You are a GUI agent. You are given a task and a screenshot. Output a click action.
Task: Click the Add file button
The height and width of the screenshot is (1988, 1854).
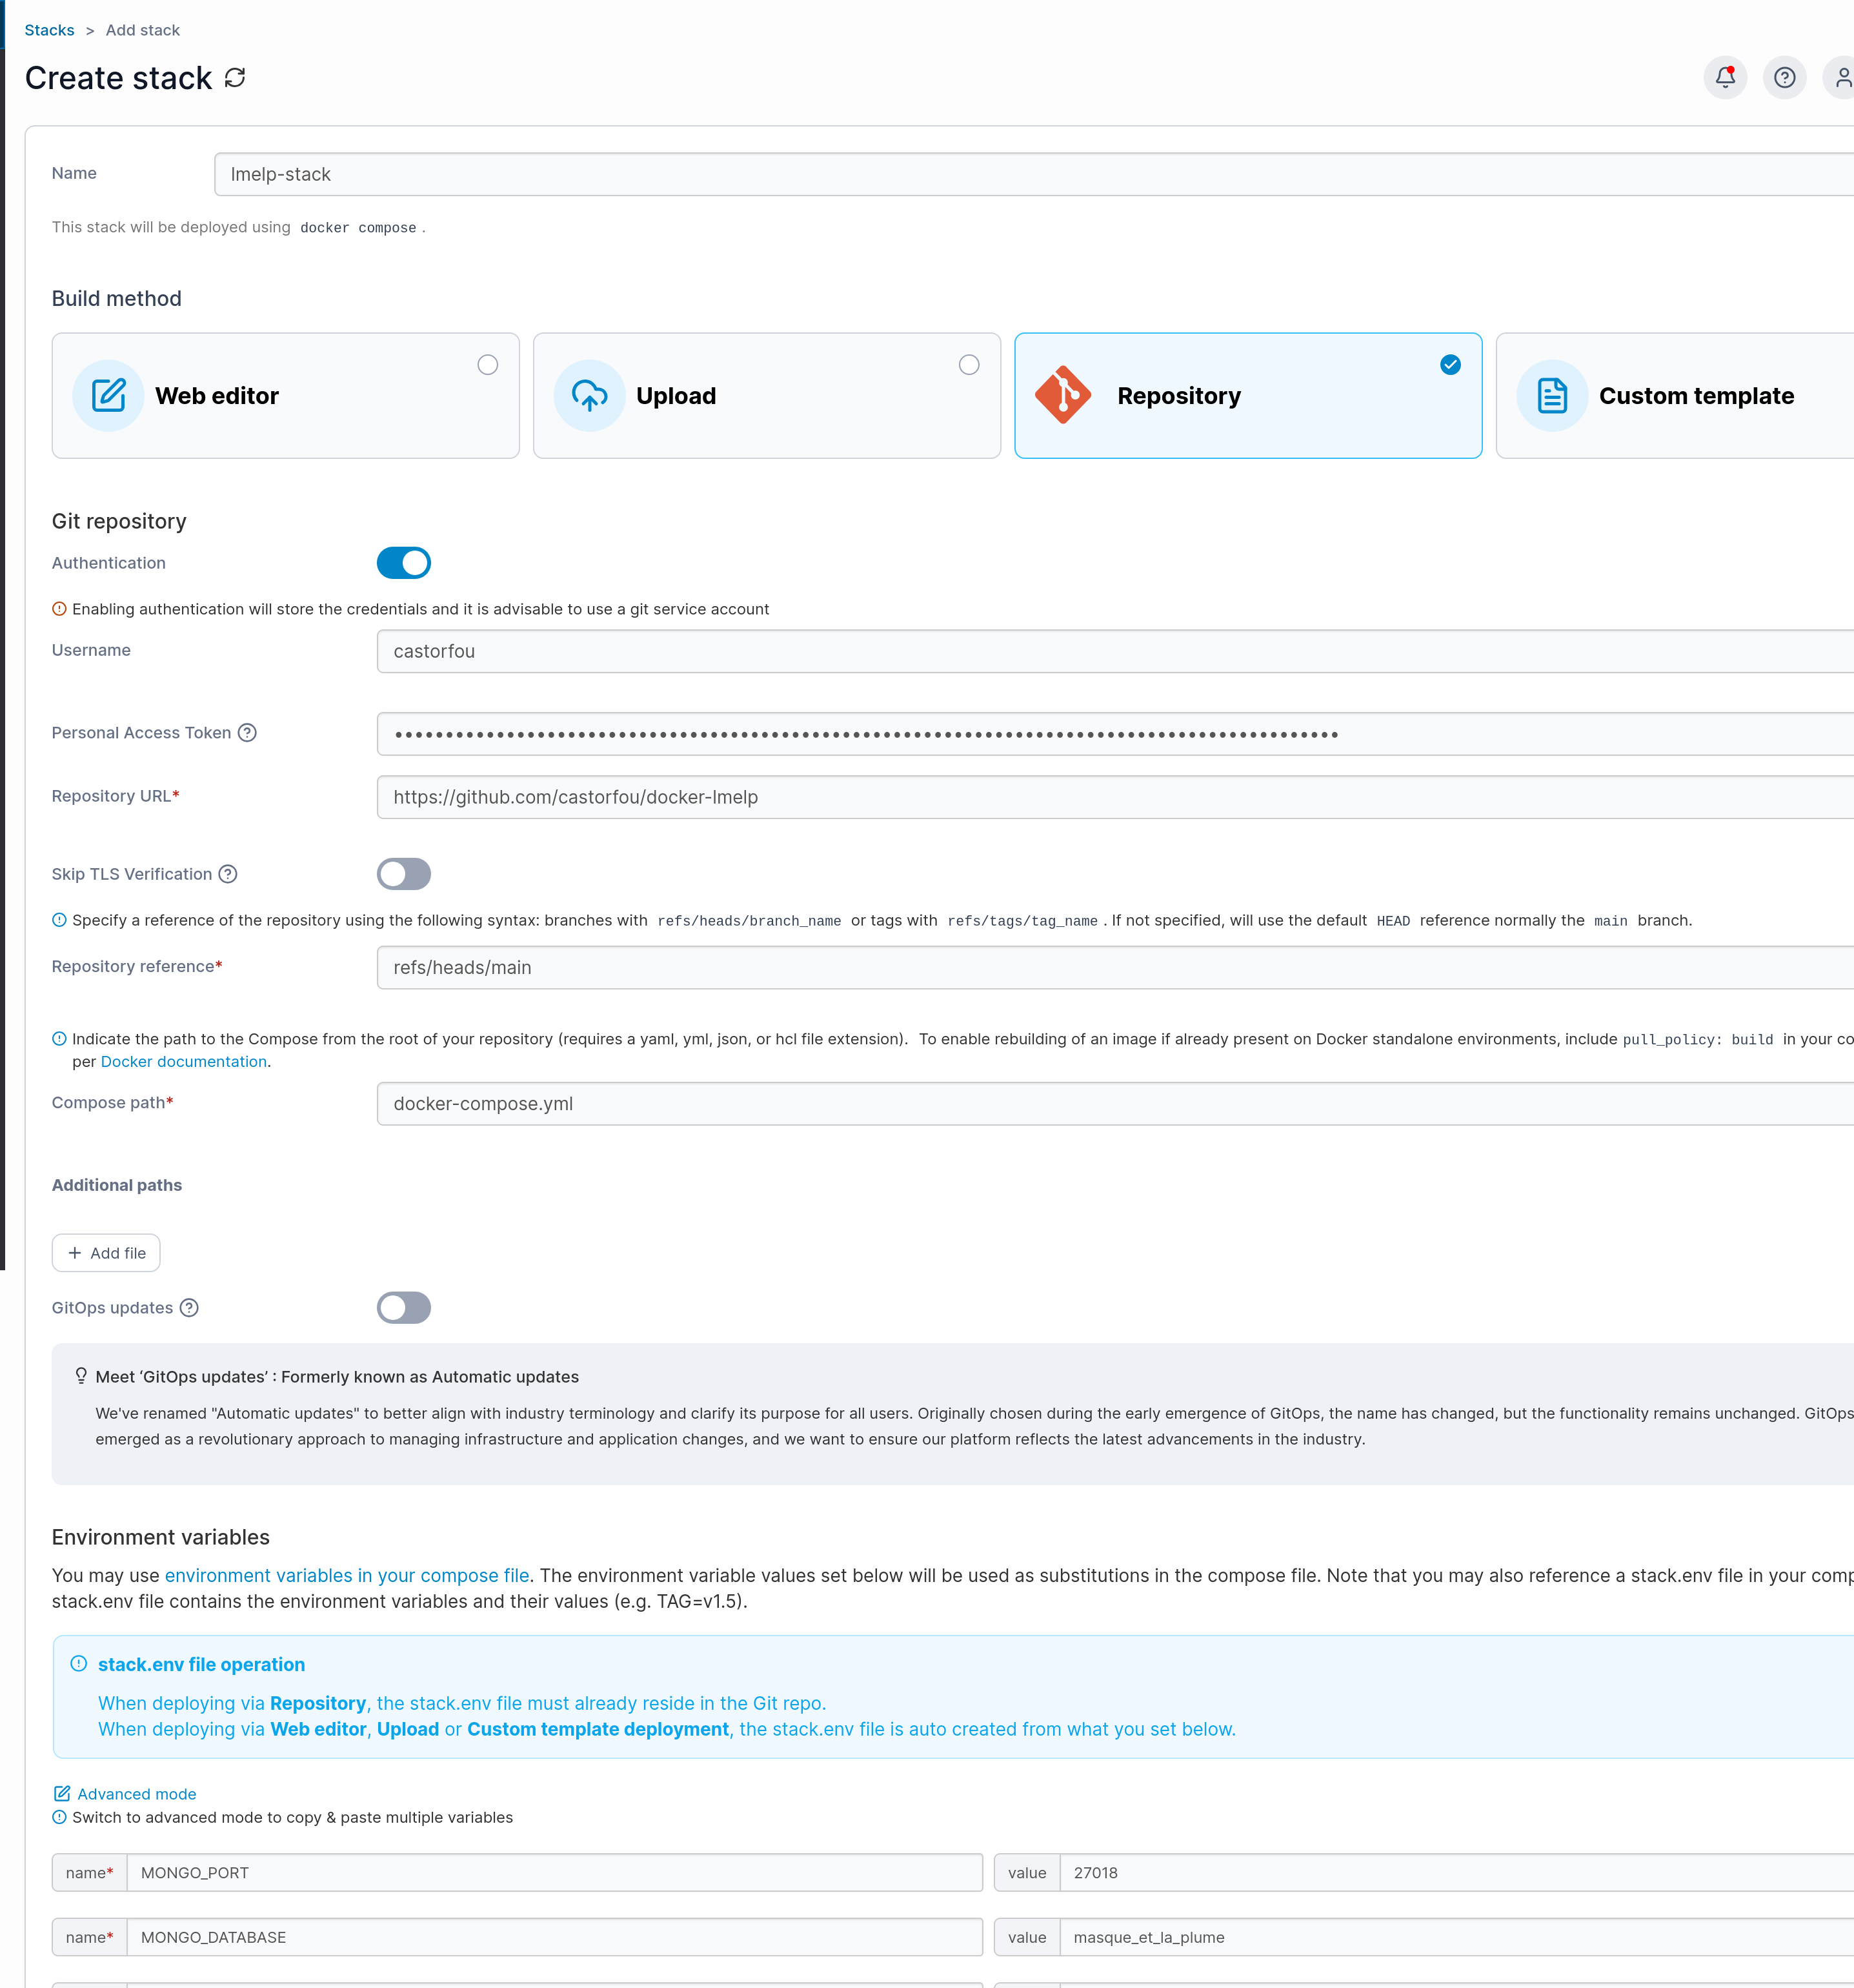click(106, 1253)
